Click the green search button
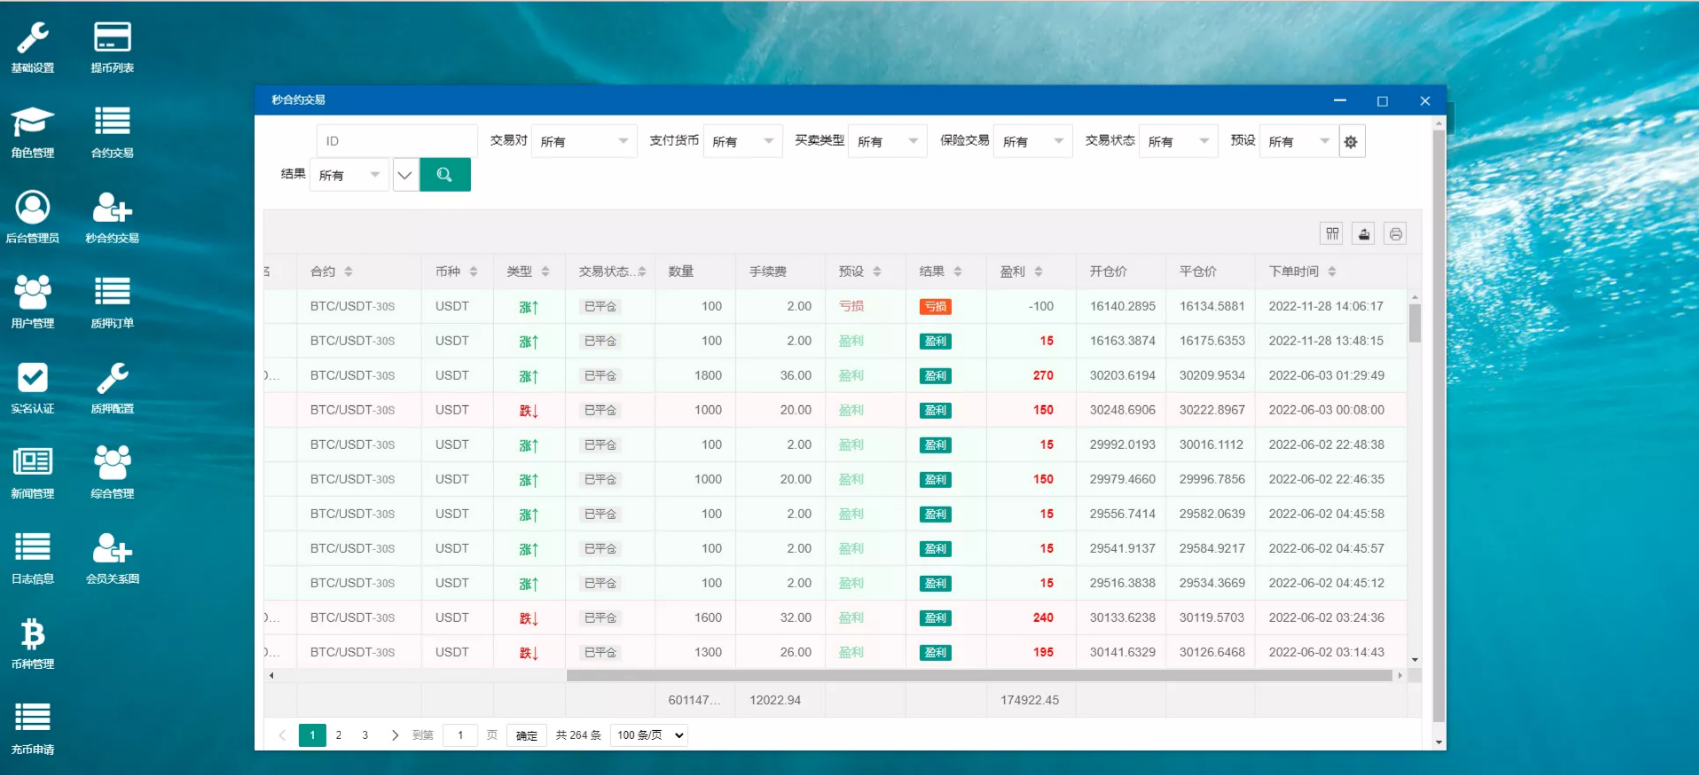 445,175
